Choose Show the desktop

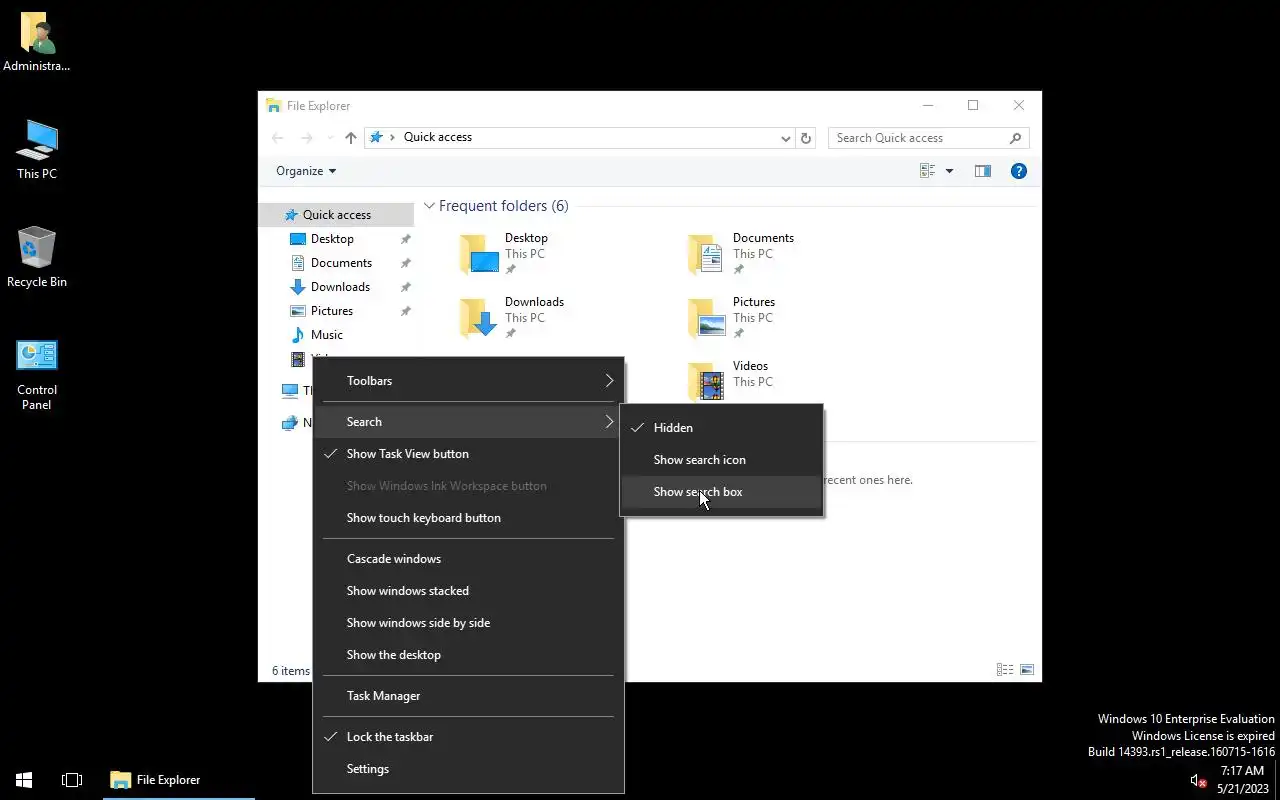pos(468,655)
